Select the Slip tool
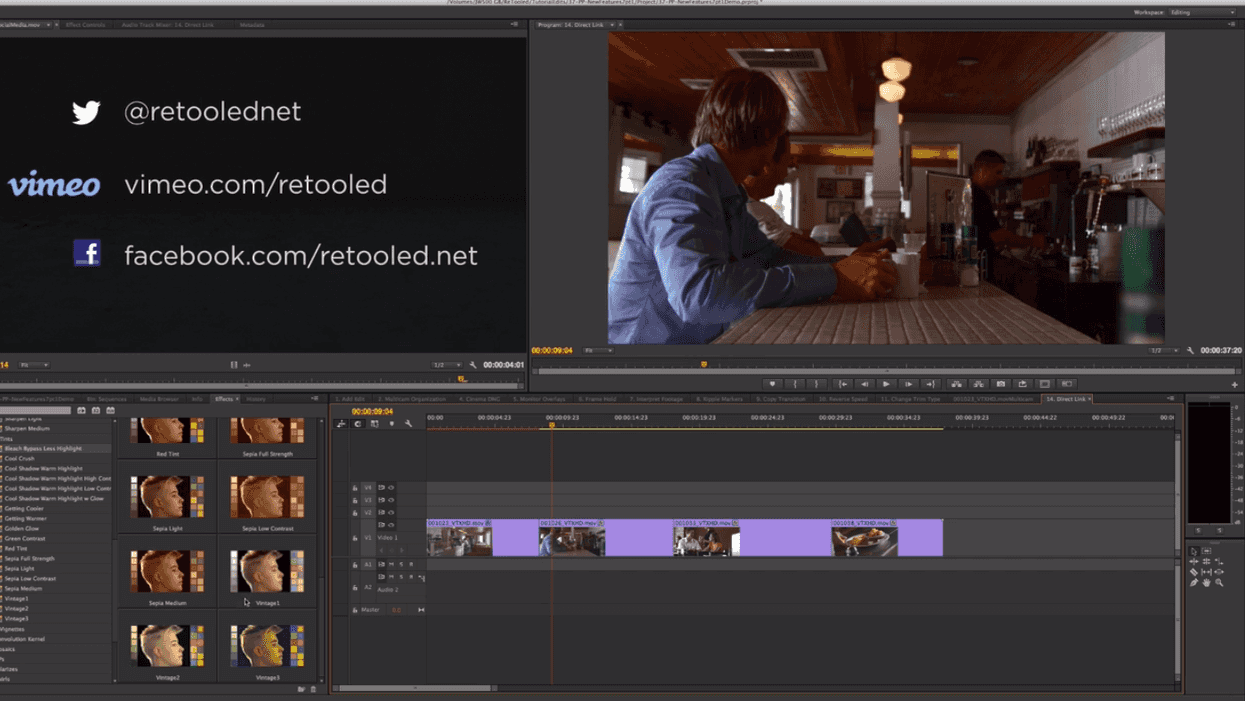The height and width of the screenshot is (701, 1245). [1206, 572]
